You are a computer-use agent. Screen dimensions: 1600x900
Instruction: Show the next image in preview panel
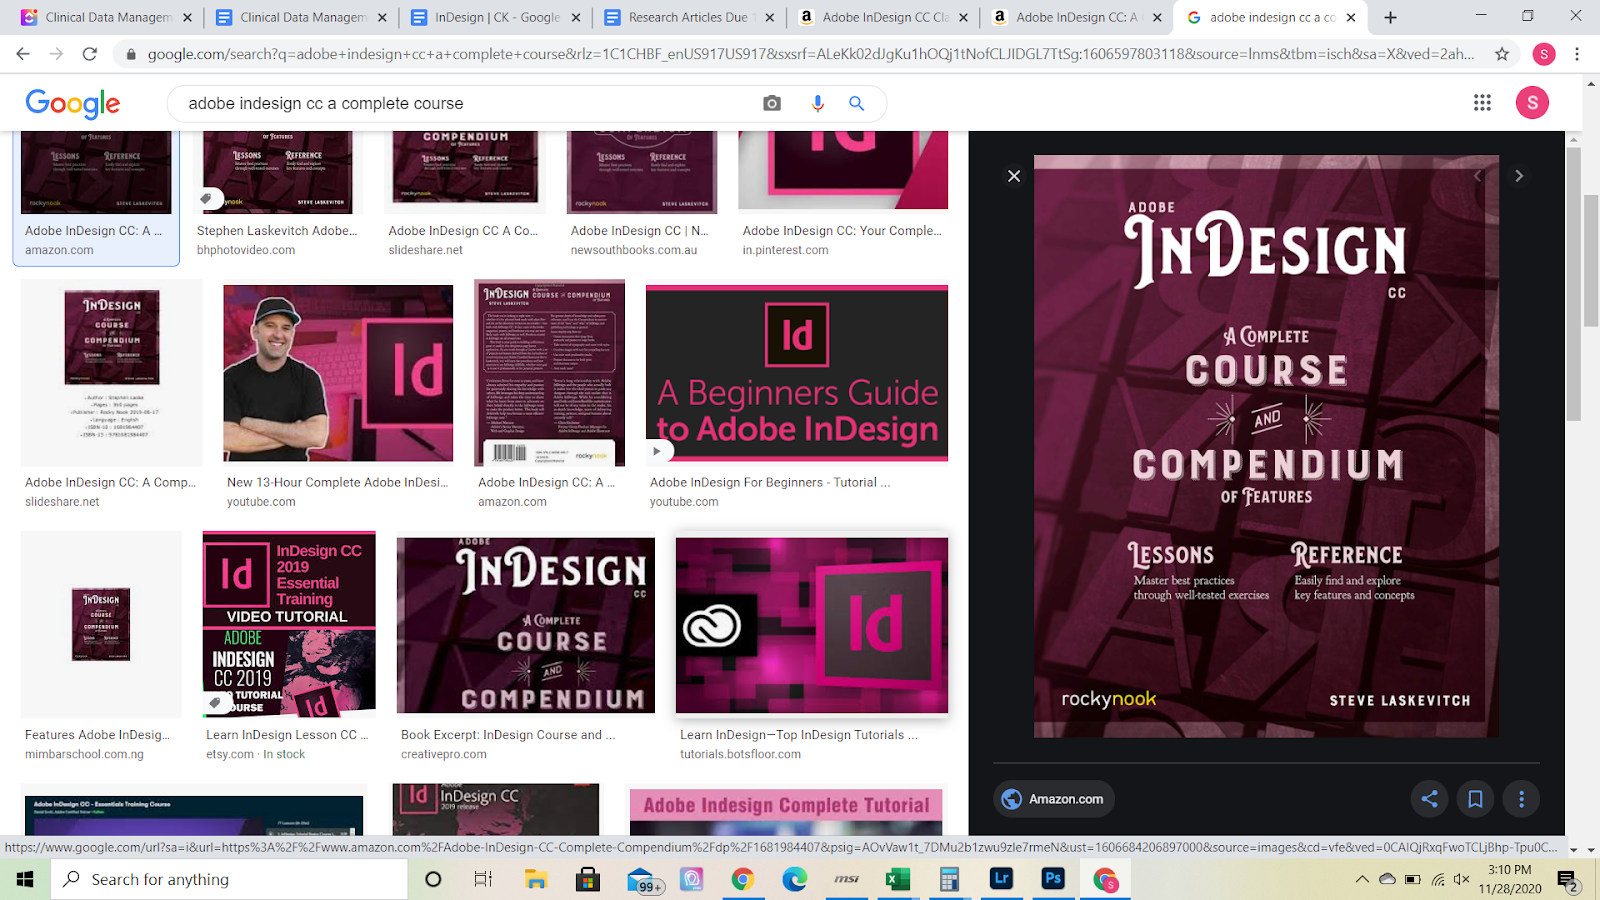tap(1519, 176)
